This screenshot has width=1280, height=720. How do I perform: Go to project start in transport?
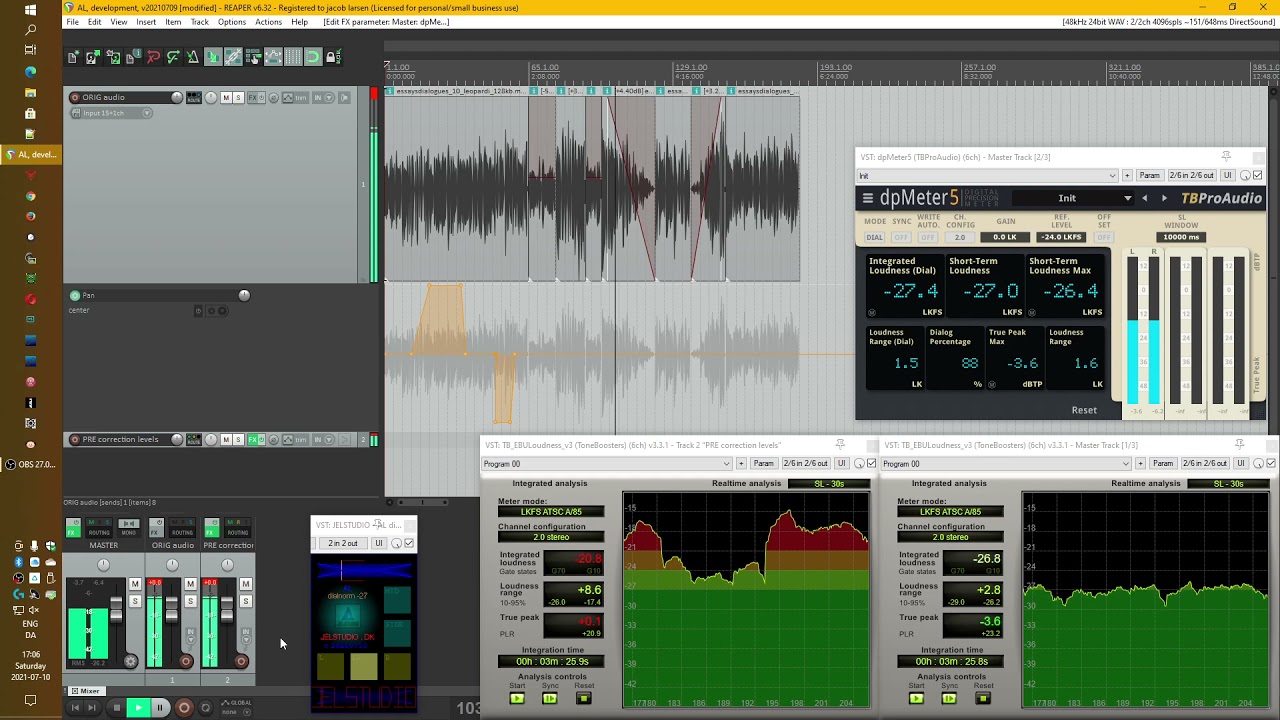pyautogui.click(x=74, y=708)
